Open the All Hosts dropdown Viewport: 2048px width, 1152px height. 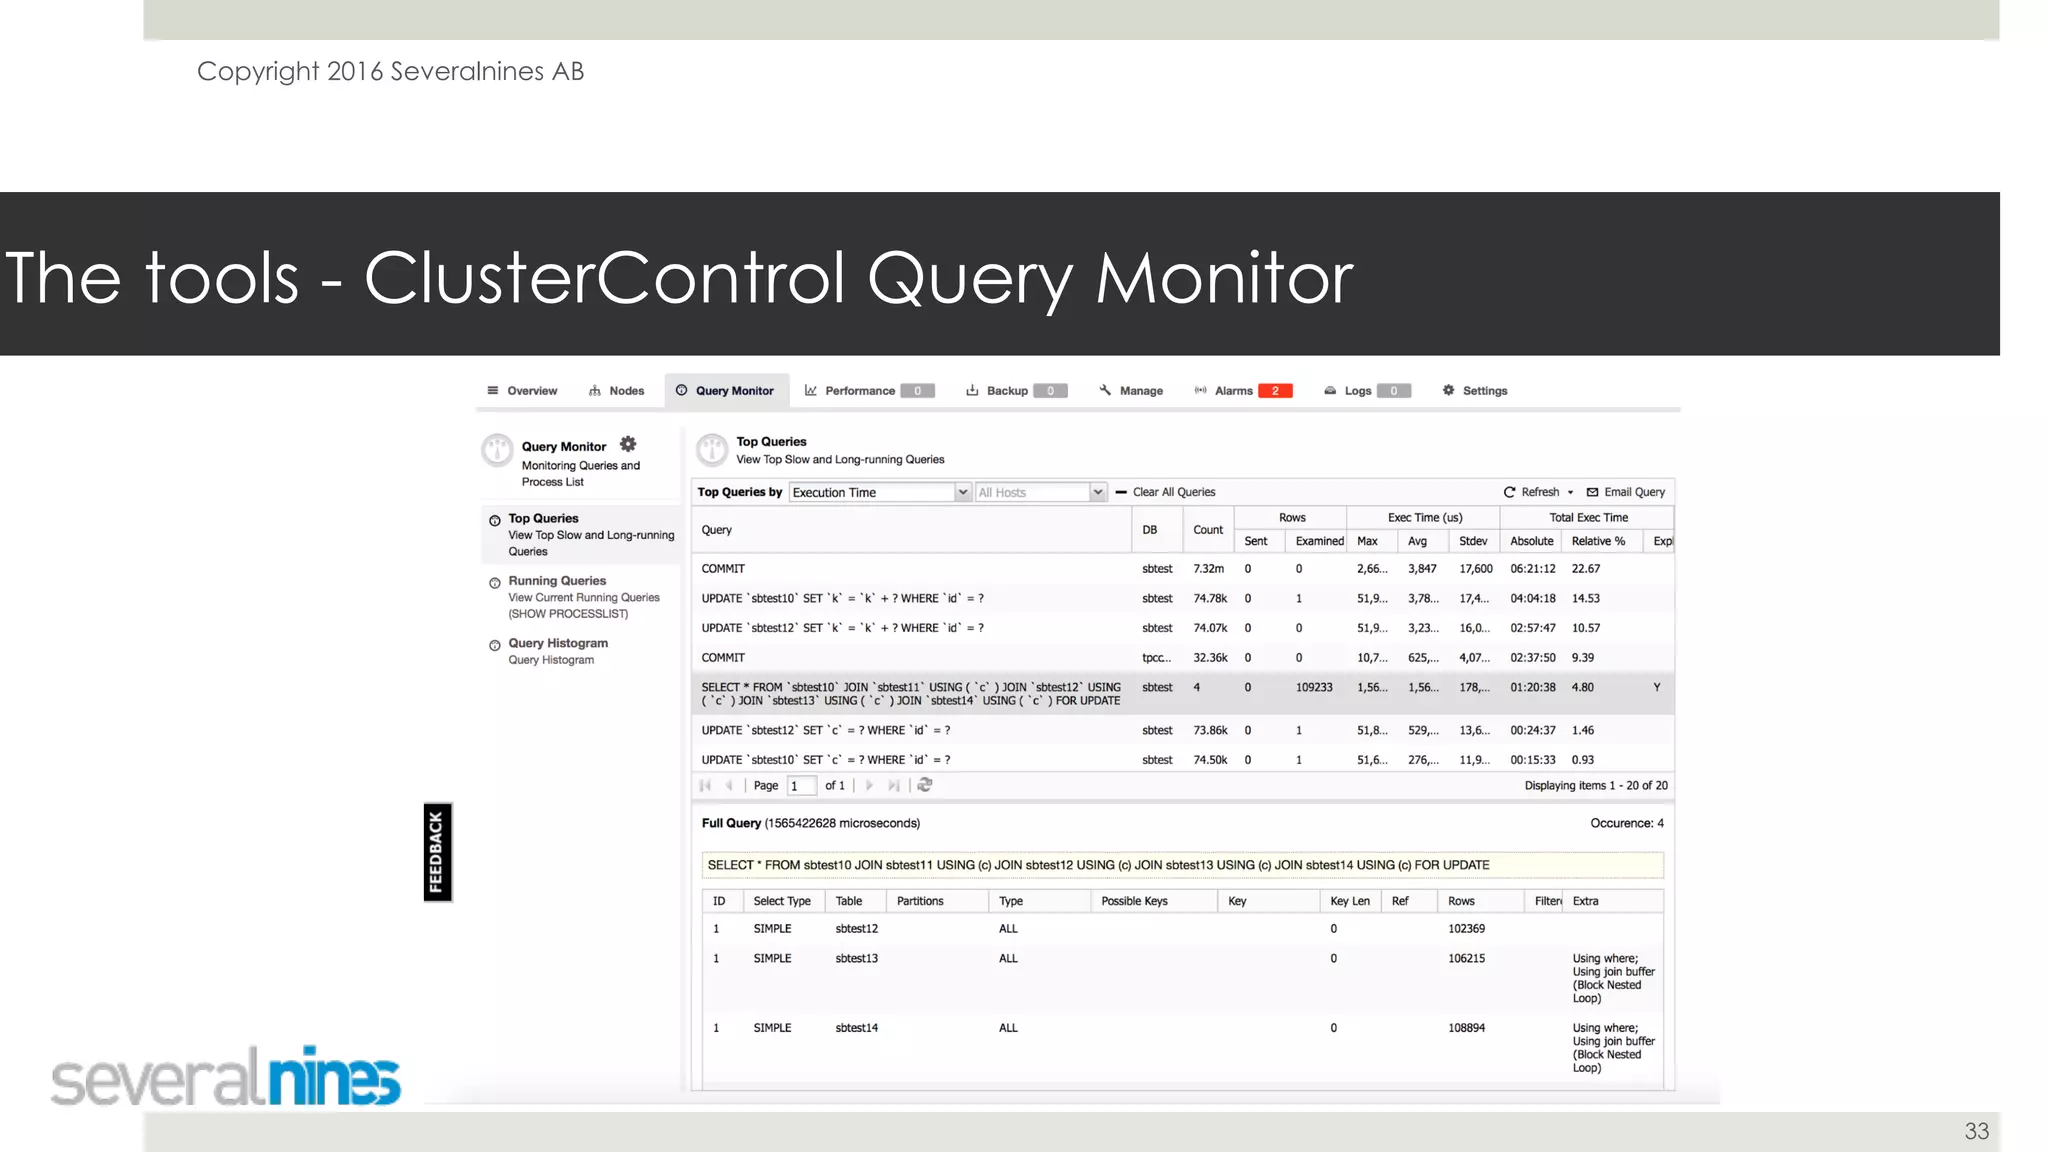click(1040, 492)
